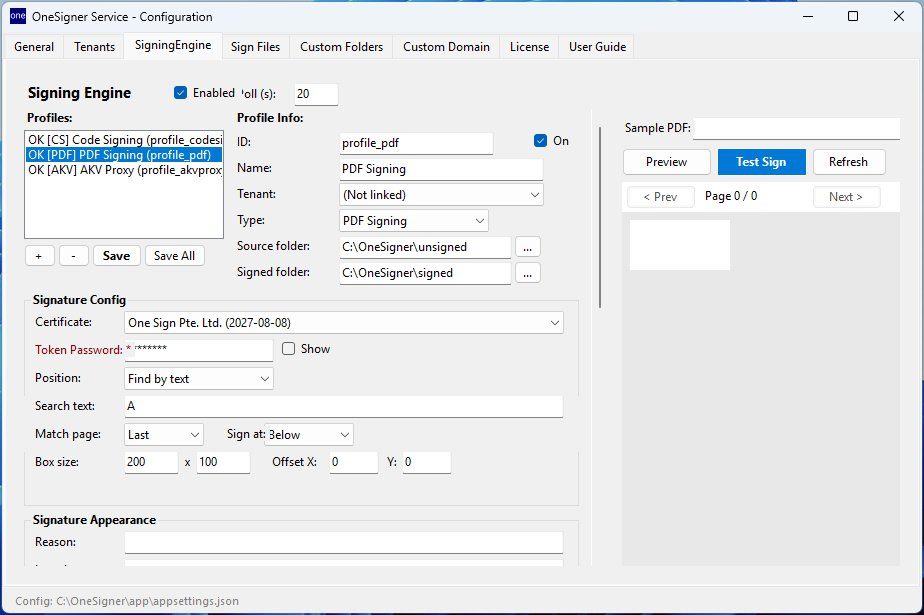Open the Tenant dropdown (Not linked)
Screen dimensions: 924x615
[441, 195]
